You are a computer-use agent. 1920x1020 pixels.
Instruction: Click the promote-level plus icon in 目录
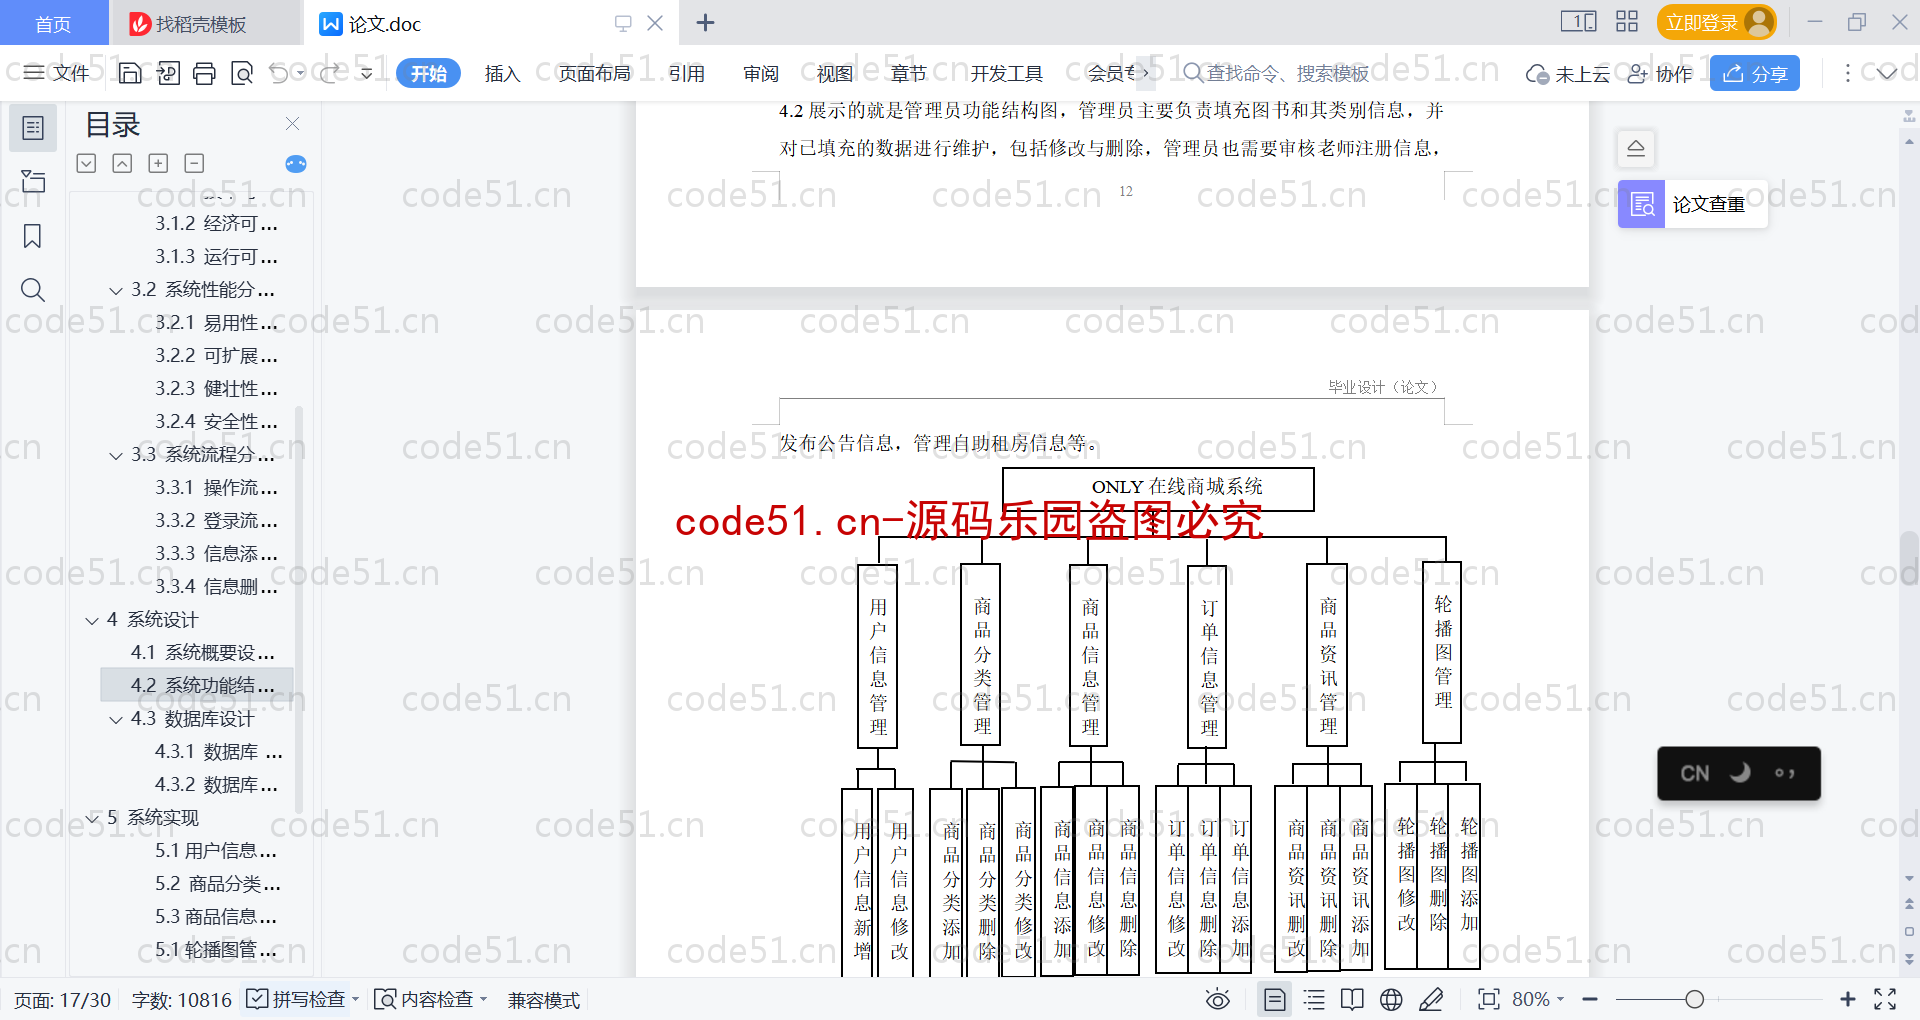pos(158,163)
